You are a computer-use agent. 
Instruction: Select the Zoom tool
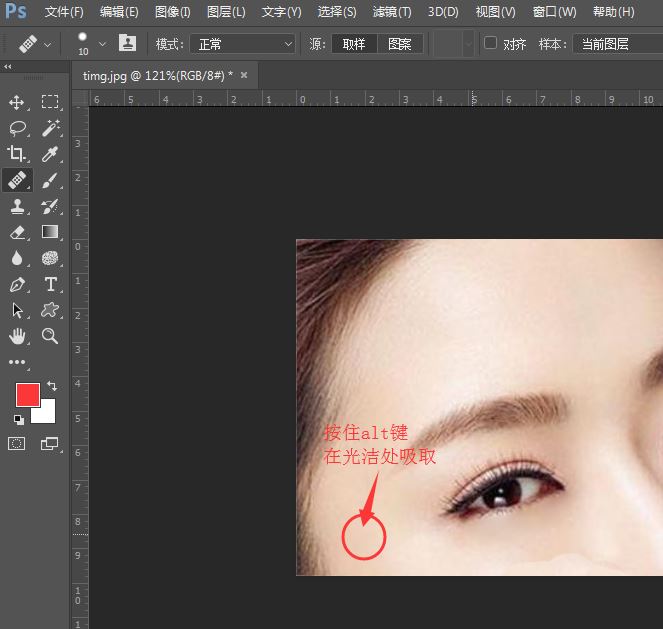click(50, 336)
